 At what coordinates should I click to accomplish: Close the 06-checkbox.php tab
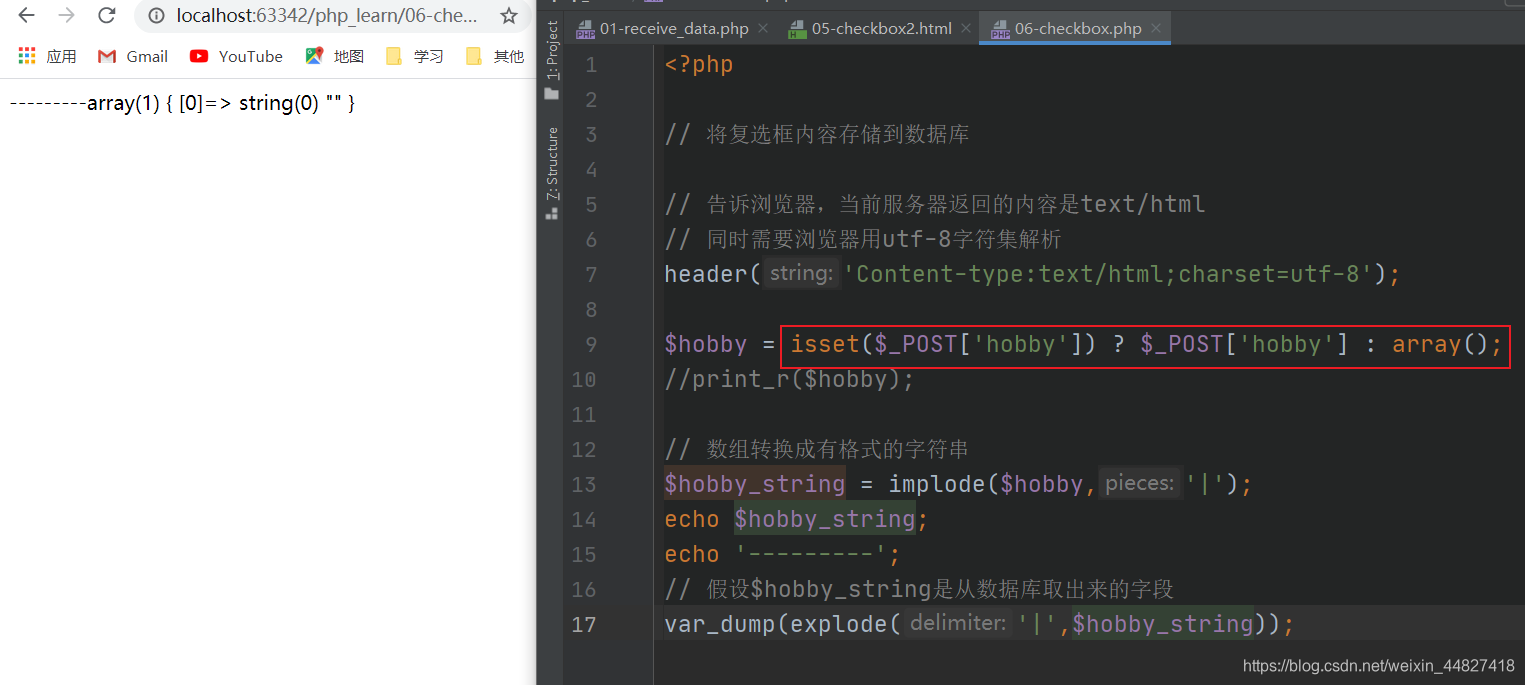[1156, 29]
